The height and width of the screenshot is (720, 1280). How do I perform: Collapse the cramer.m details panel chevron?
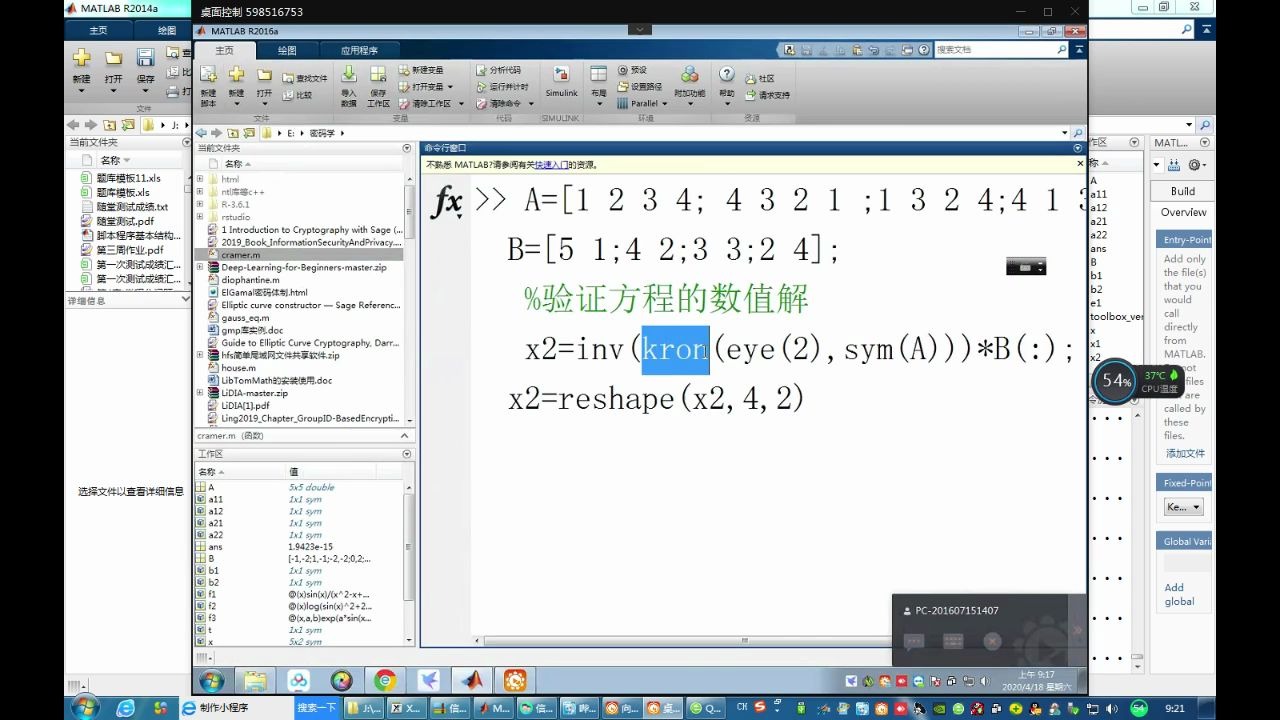(x=406, y=436)
